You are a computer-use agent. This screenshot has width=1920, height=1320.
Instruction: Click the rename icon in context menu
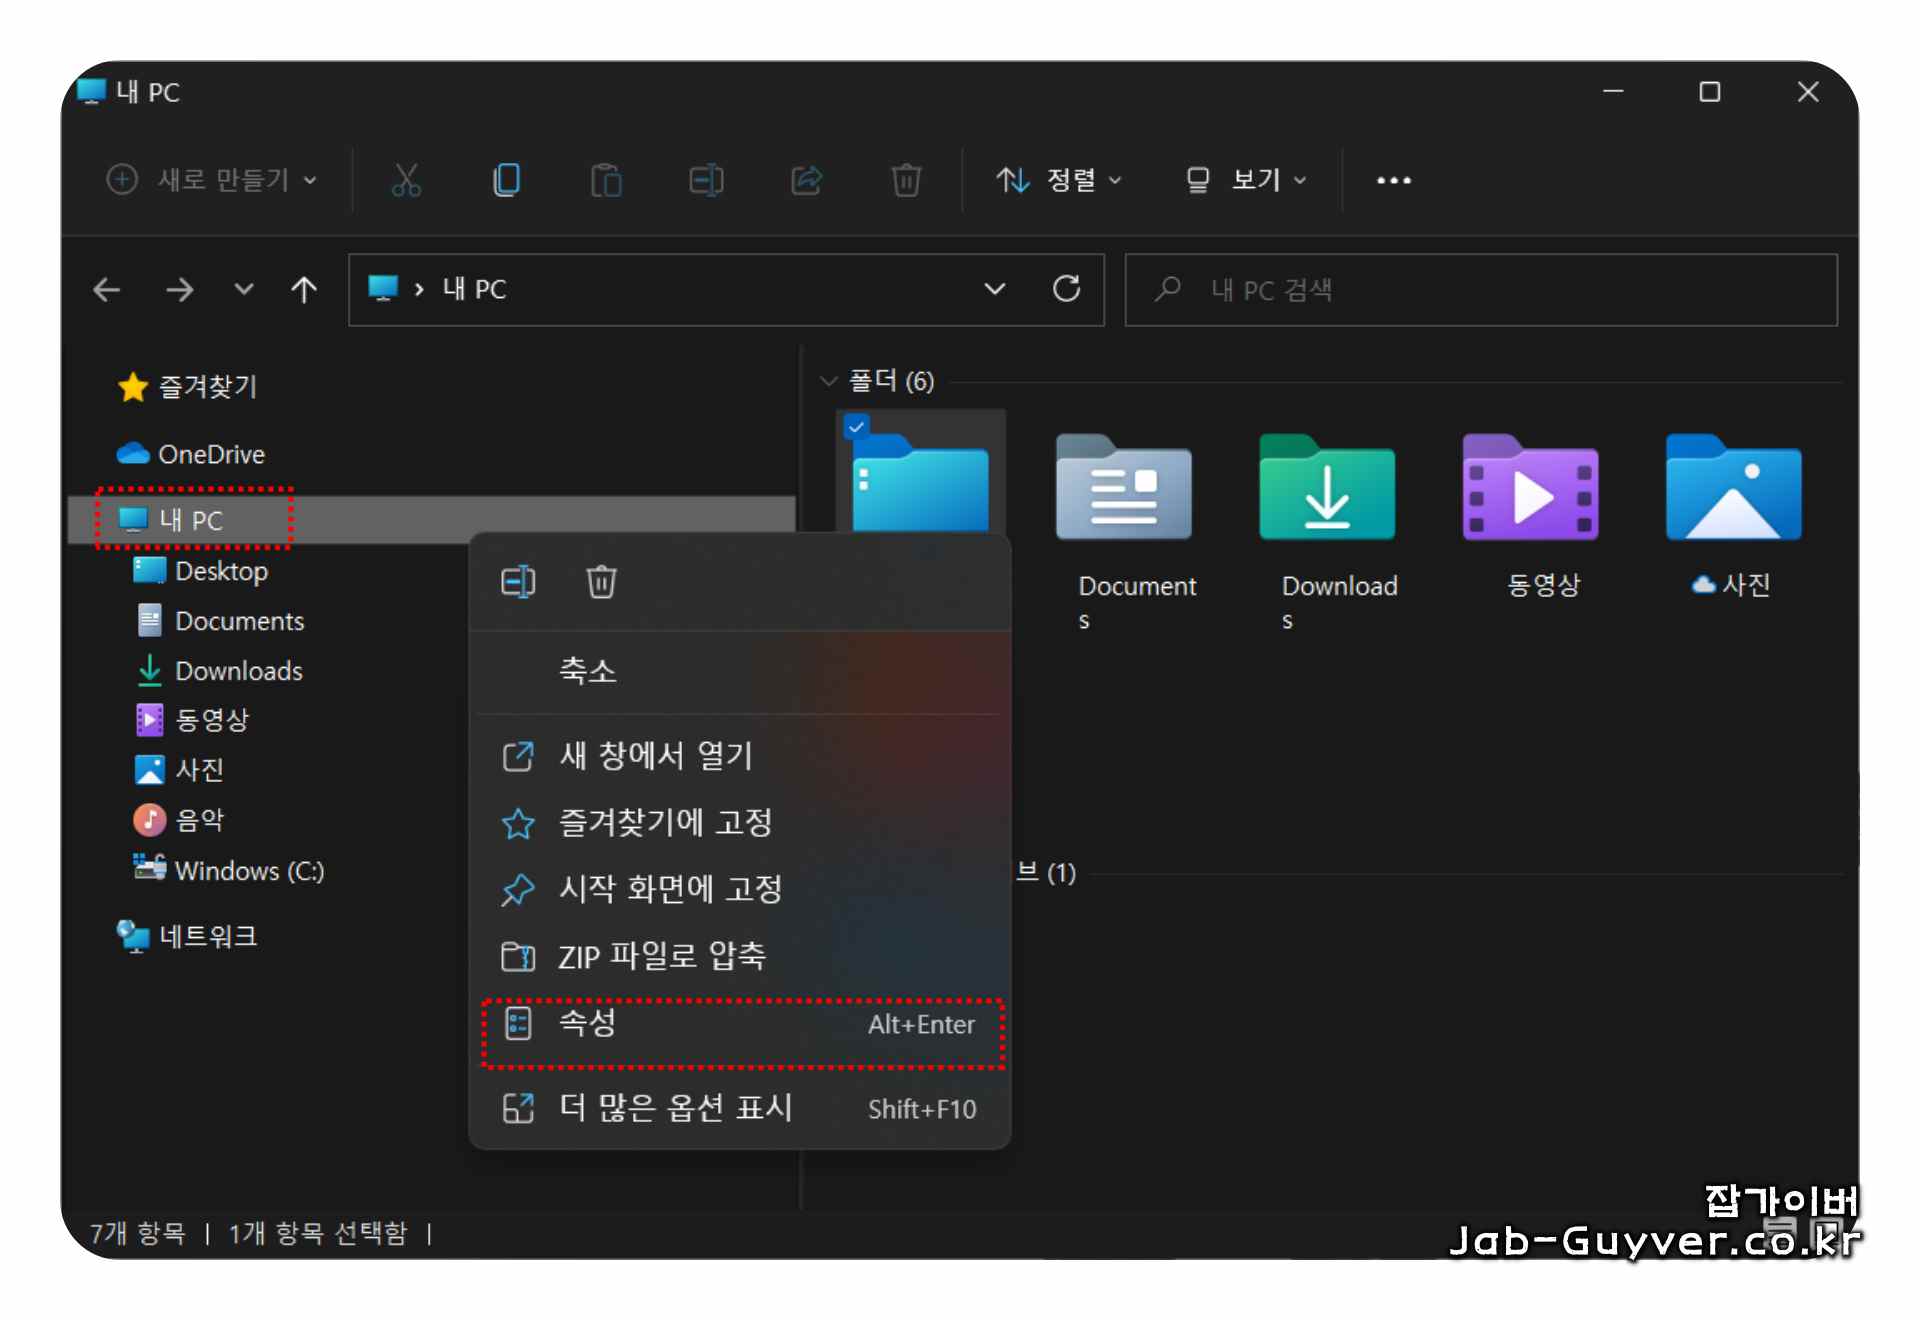pos(518,582)
